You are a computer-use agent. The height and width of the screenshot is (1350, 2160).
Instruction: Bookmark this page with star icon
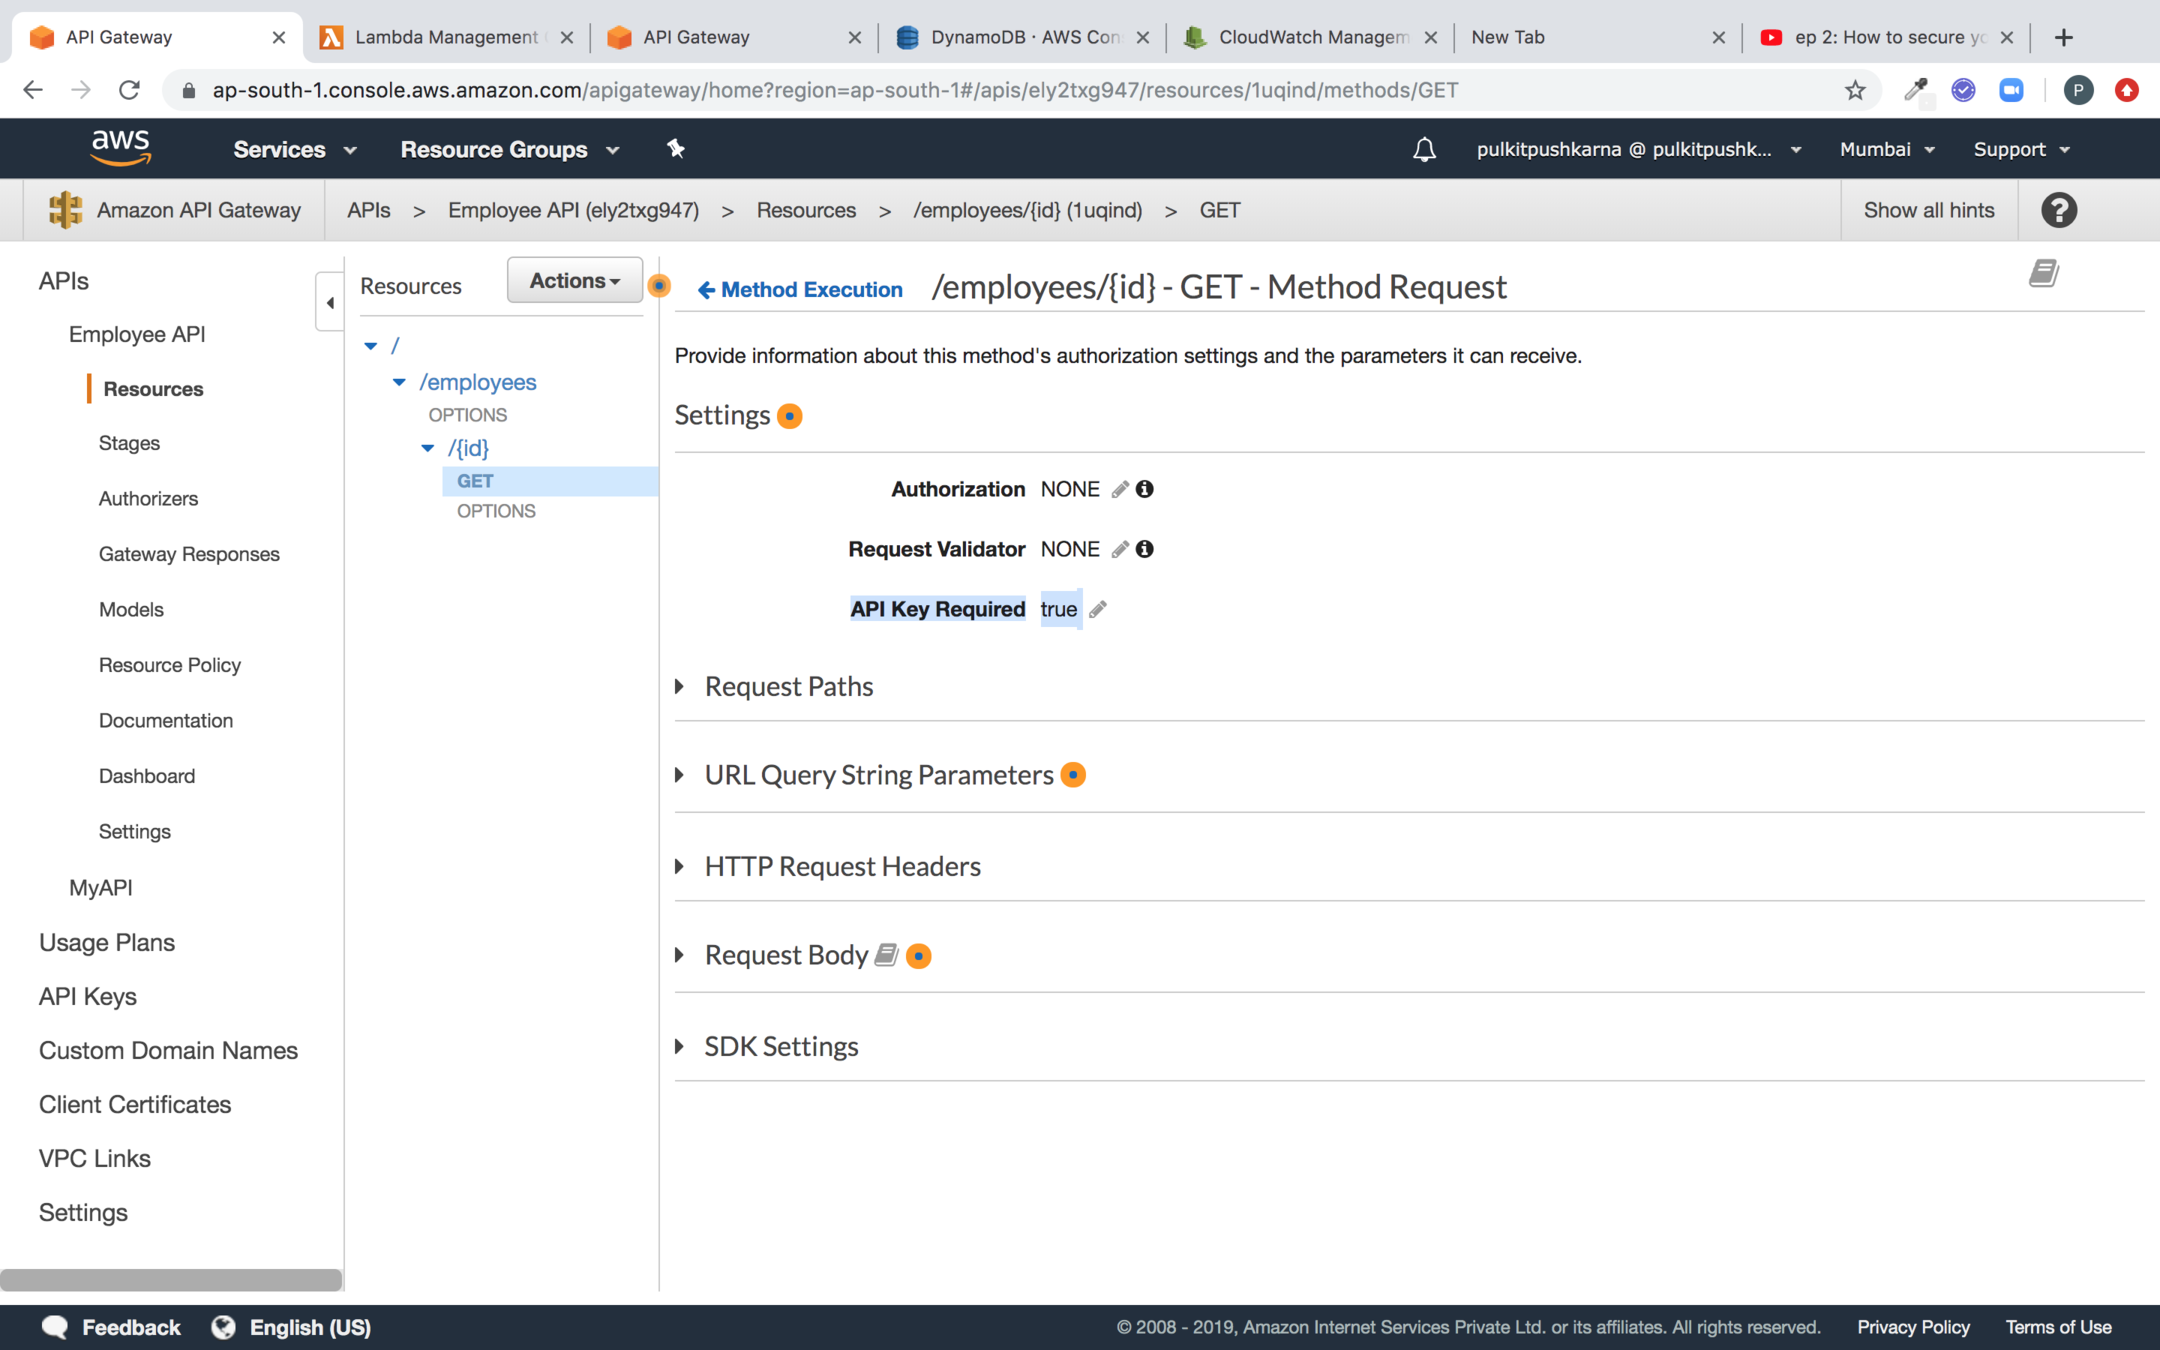tap(1855, 90)
